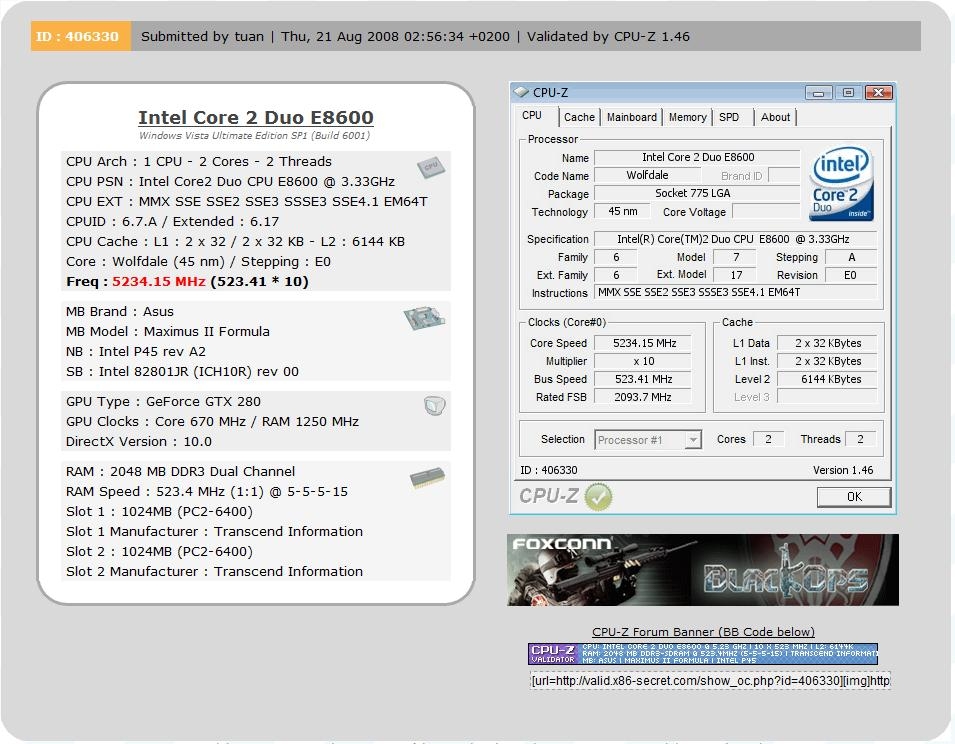Click the motherboard icon beside MB Brand
955x744 pixels.
point(424,319)
